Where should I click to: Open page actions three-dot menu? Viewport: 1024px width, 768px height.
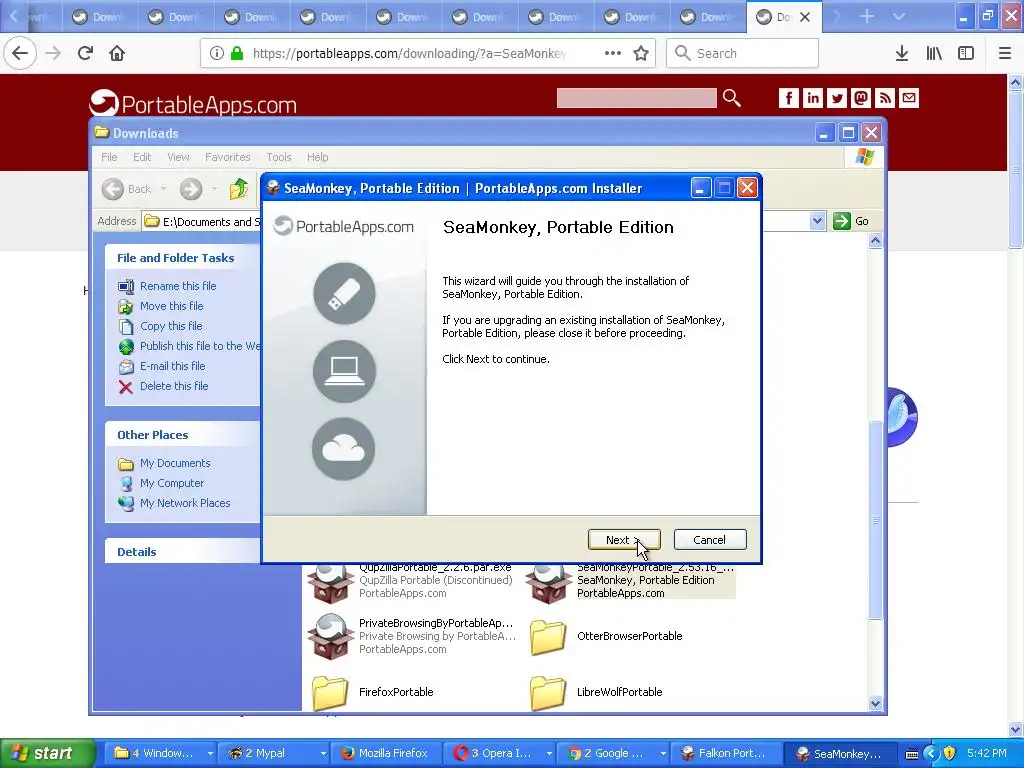pos(613,53)
